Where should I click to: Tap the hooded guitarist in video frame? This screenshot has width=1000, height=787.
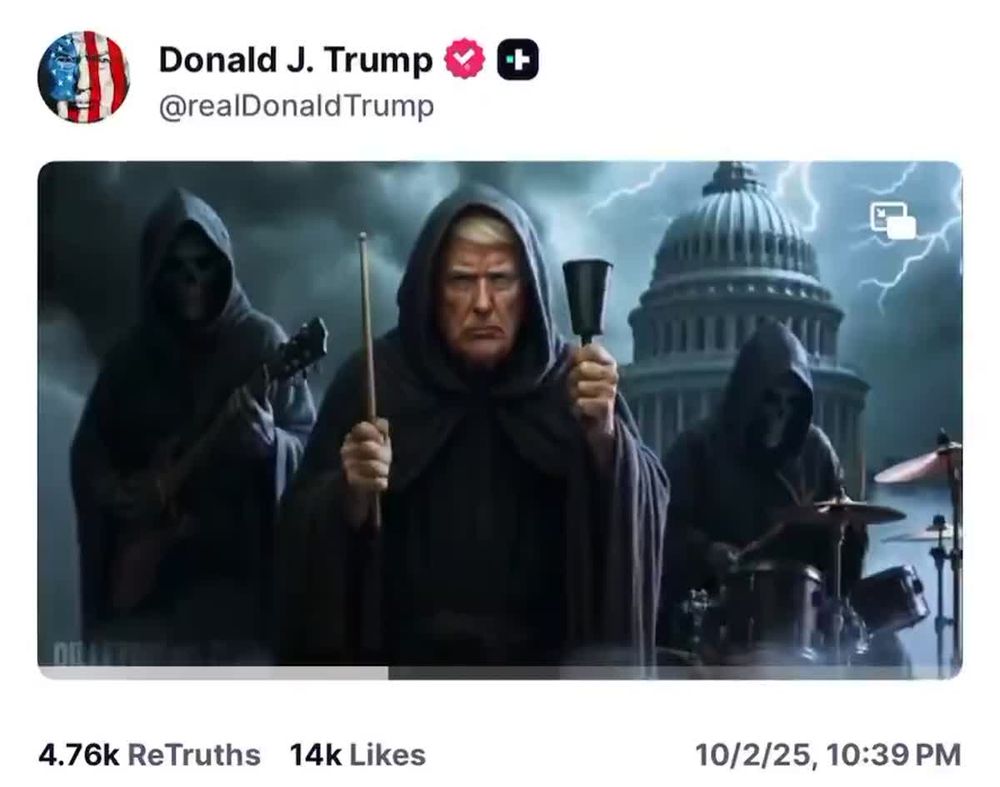pyautogui.click(x=191, y=408)
